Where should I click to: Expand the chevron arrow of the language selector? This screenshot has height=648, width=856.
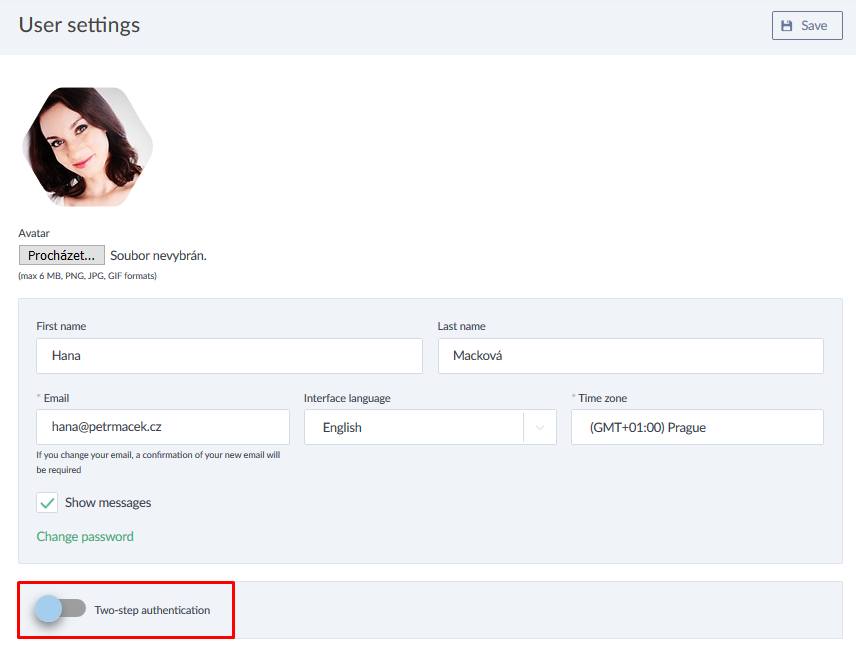540,428
